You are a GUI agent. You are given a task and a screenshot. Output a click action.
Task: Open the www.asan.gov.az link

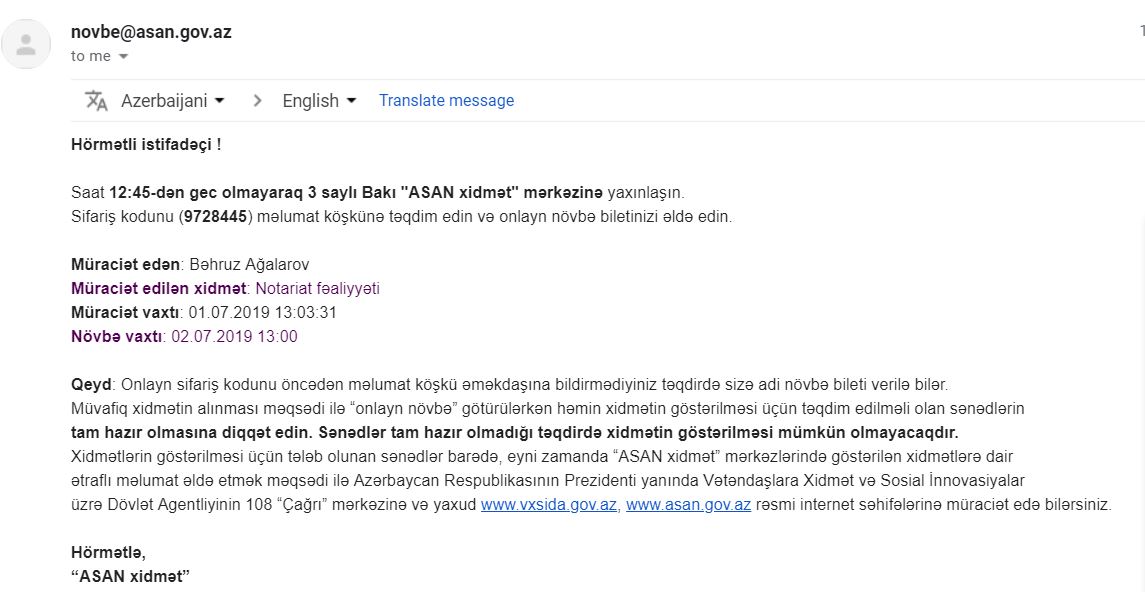689,504
